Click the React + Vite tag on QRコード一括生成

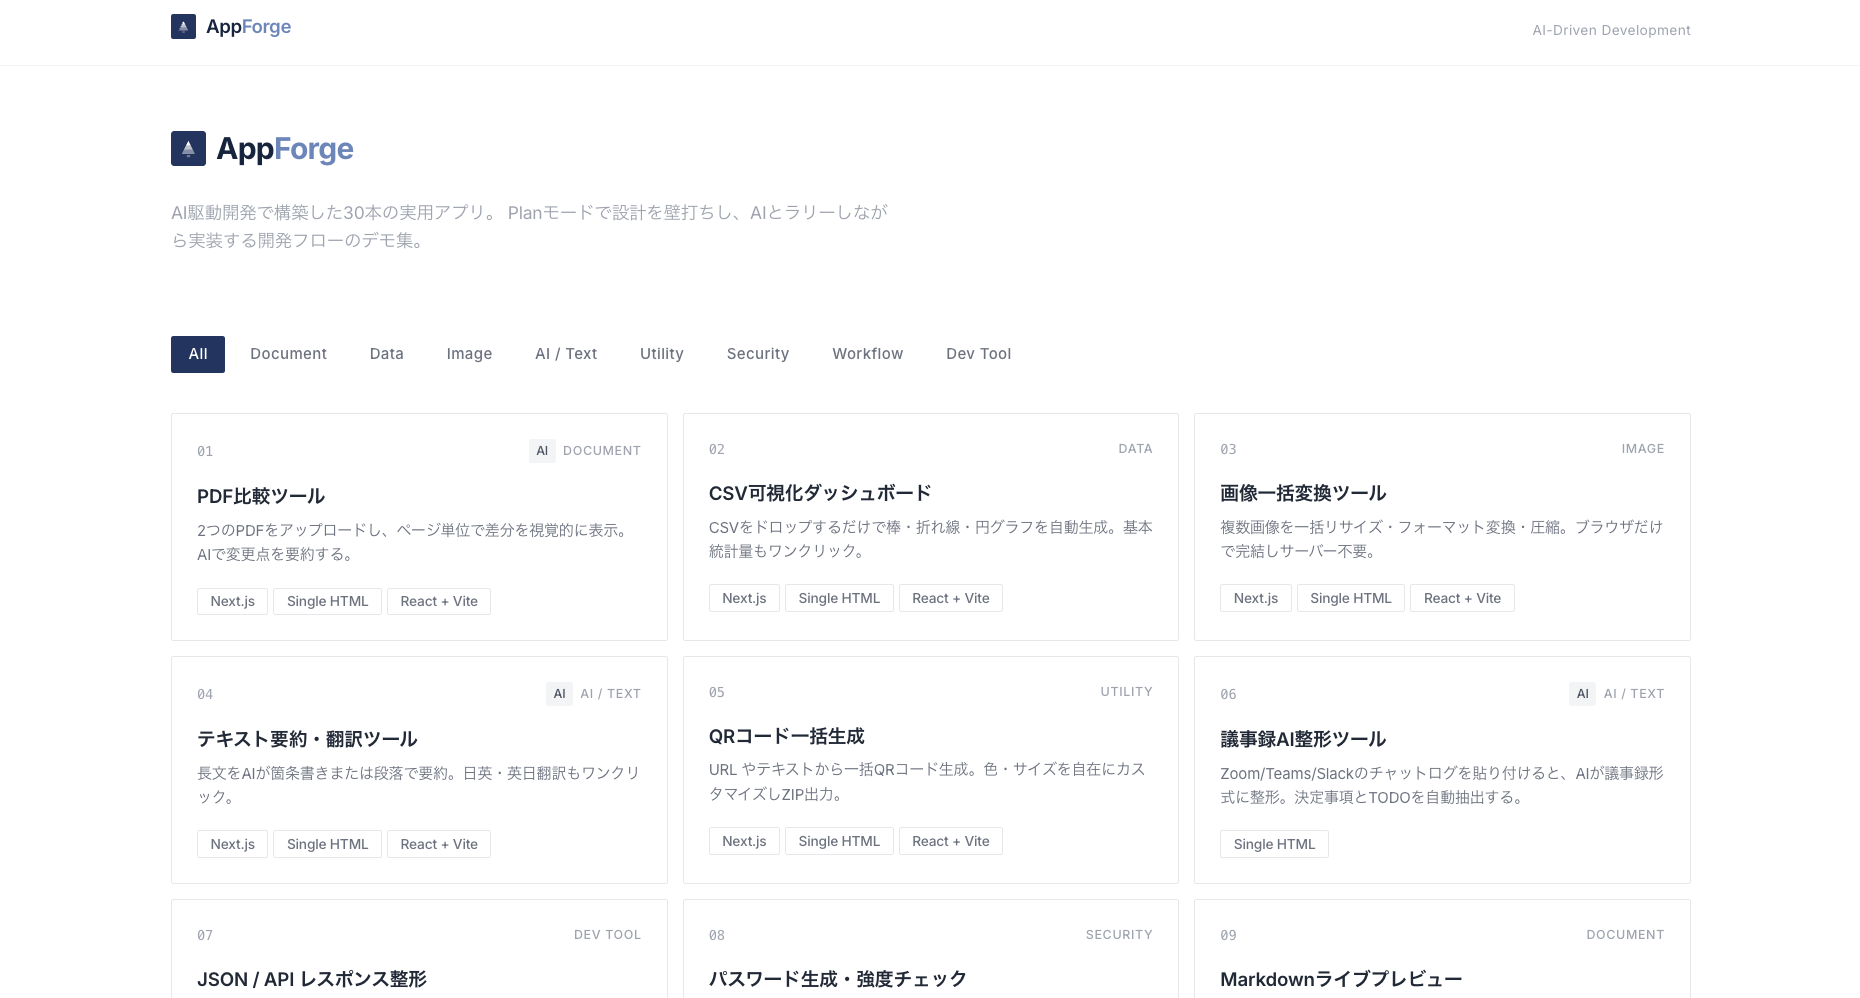pyautogui.click(x=950, y=841)
